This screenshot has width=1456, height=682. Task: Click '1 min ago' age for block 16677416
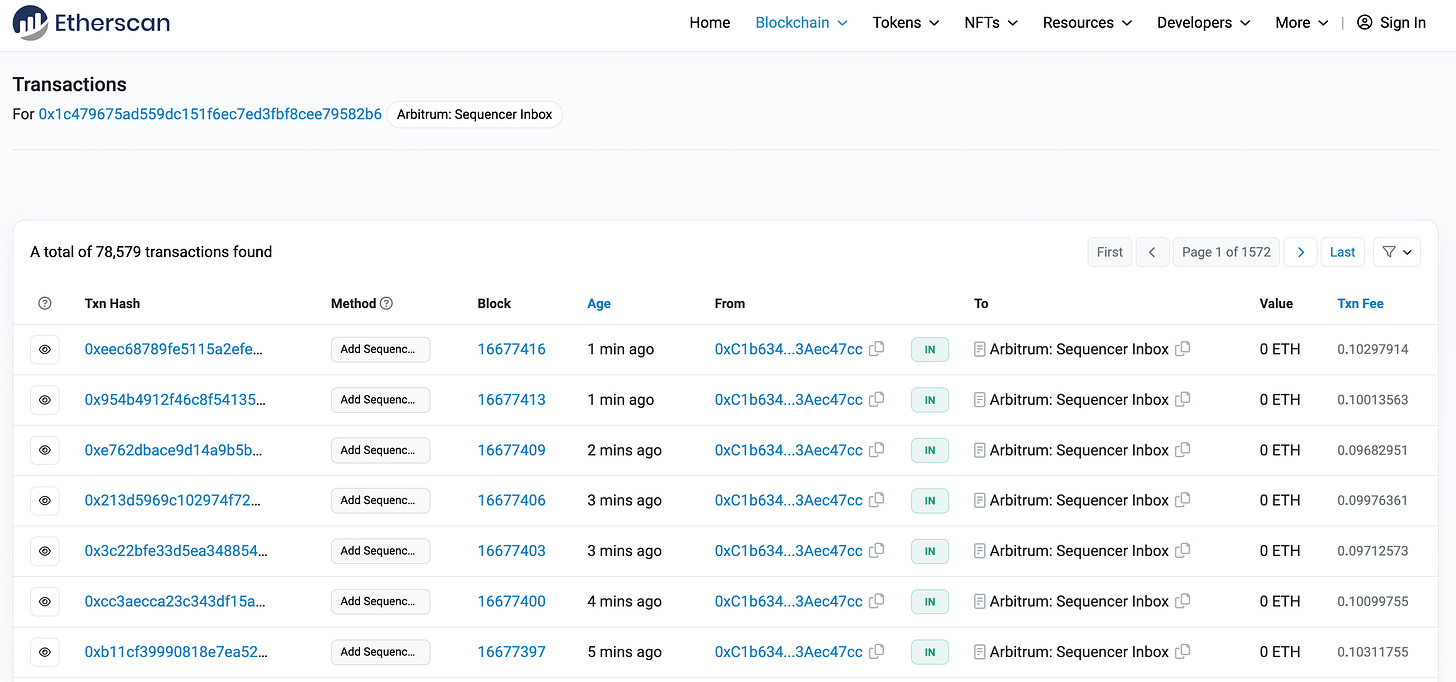point(621,349)
